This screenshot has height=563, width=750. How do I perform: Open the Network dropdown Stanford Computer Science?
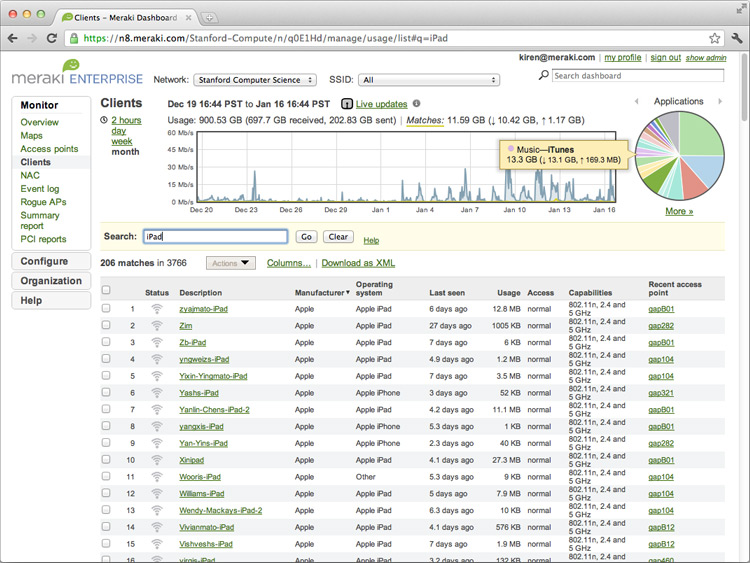click(x=255, y=80)
